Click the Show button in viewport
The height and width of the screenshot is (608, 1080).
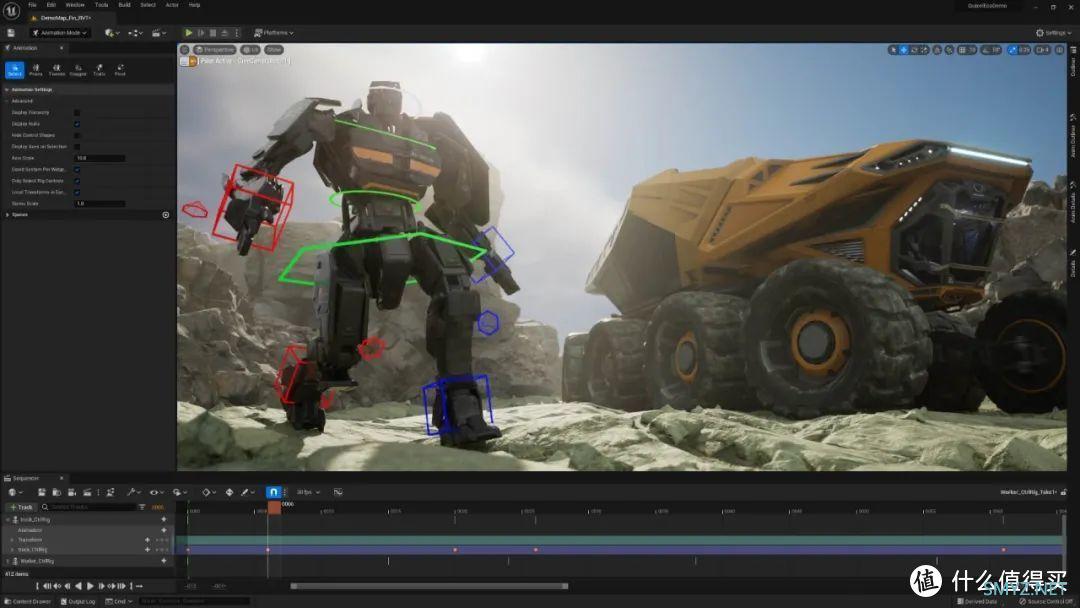pyautogui.click(x=274, y=50)
